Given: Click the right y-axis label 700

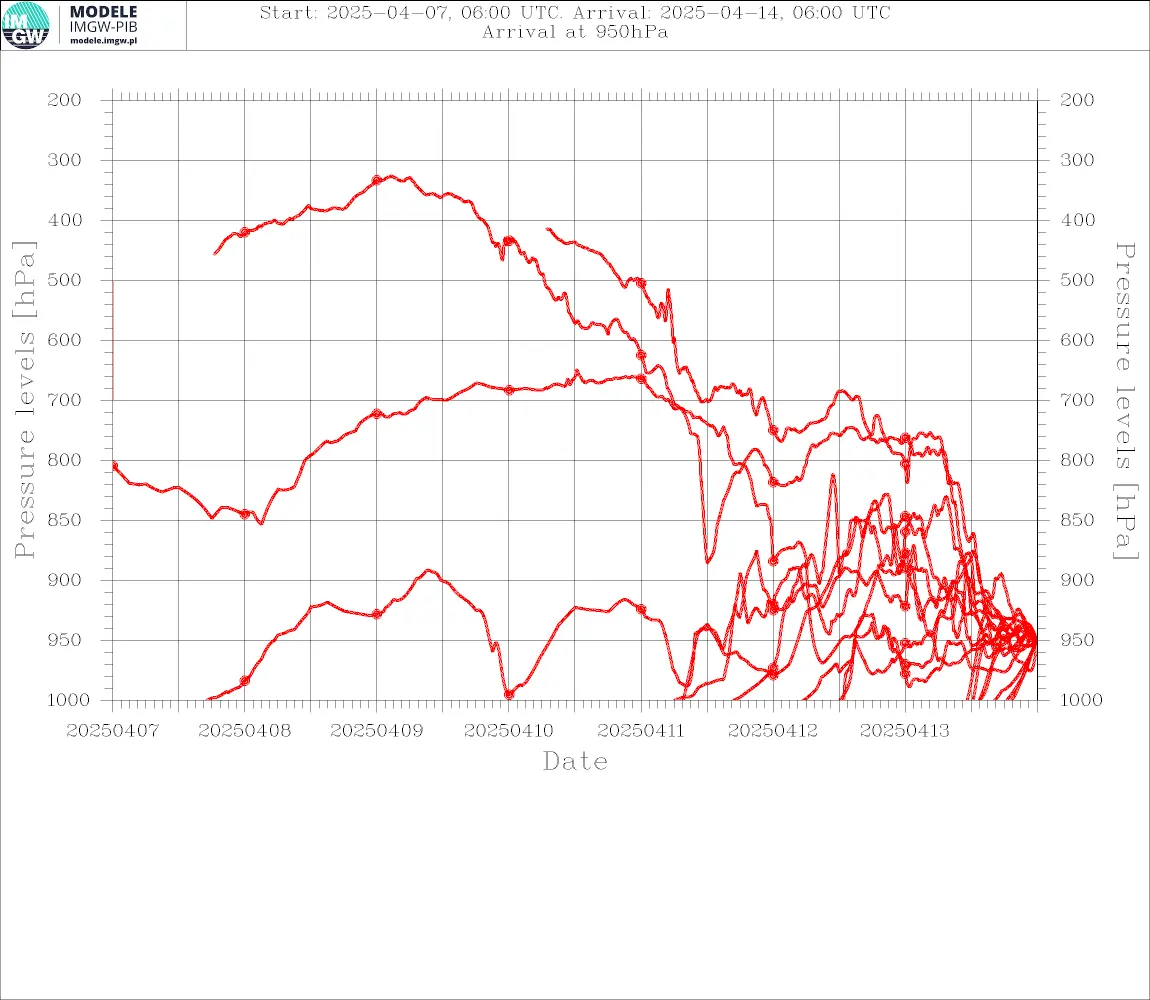Looking at the screenshot, I should [1077, 401].
